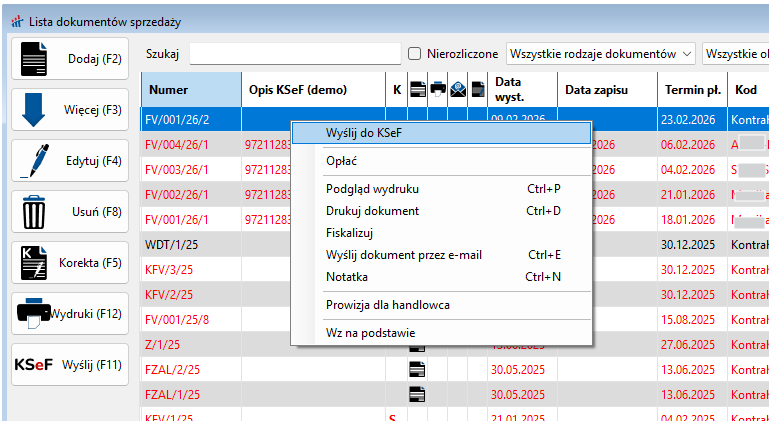Click the e-mail envelope column header icon
This screenshot has height=428, width=776.
pyautogui.click(x=458, y=90)
